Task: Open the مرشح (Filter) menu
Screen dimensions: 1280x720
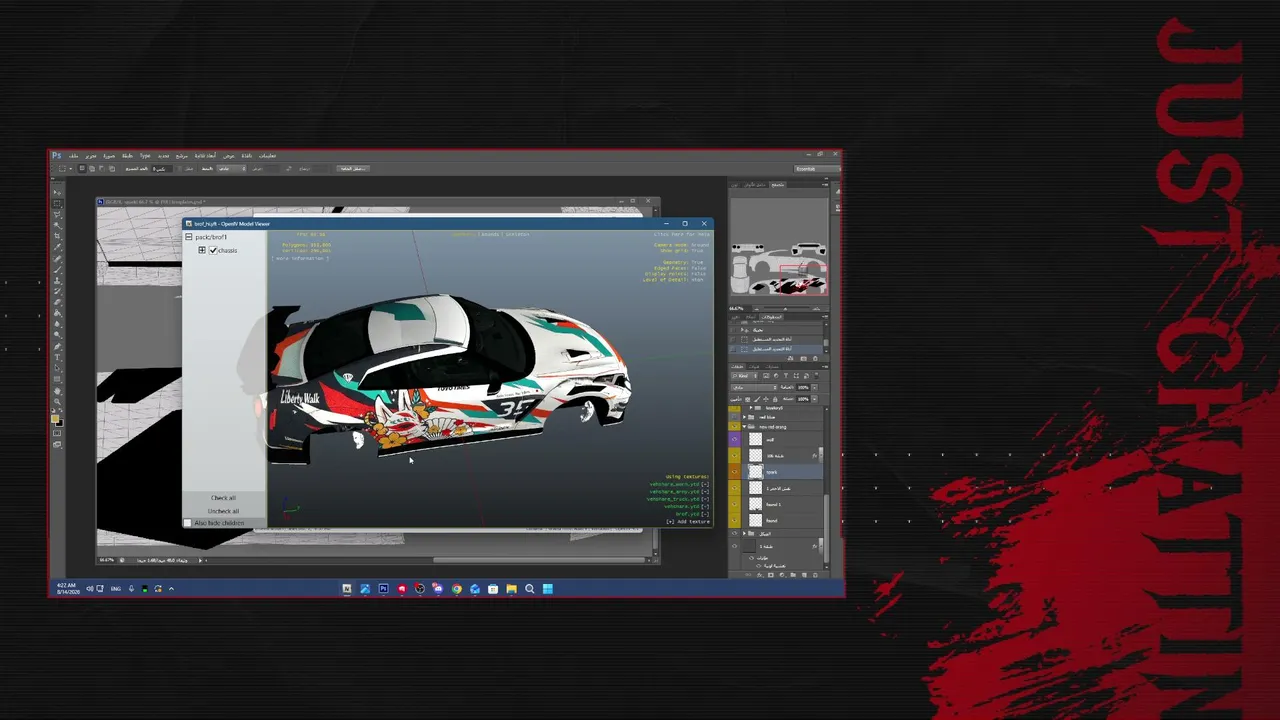Action: (x=181, y=156)
